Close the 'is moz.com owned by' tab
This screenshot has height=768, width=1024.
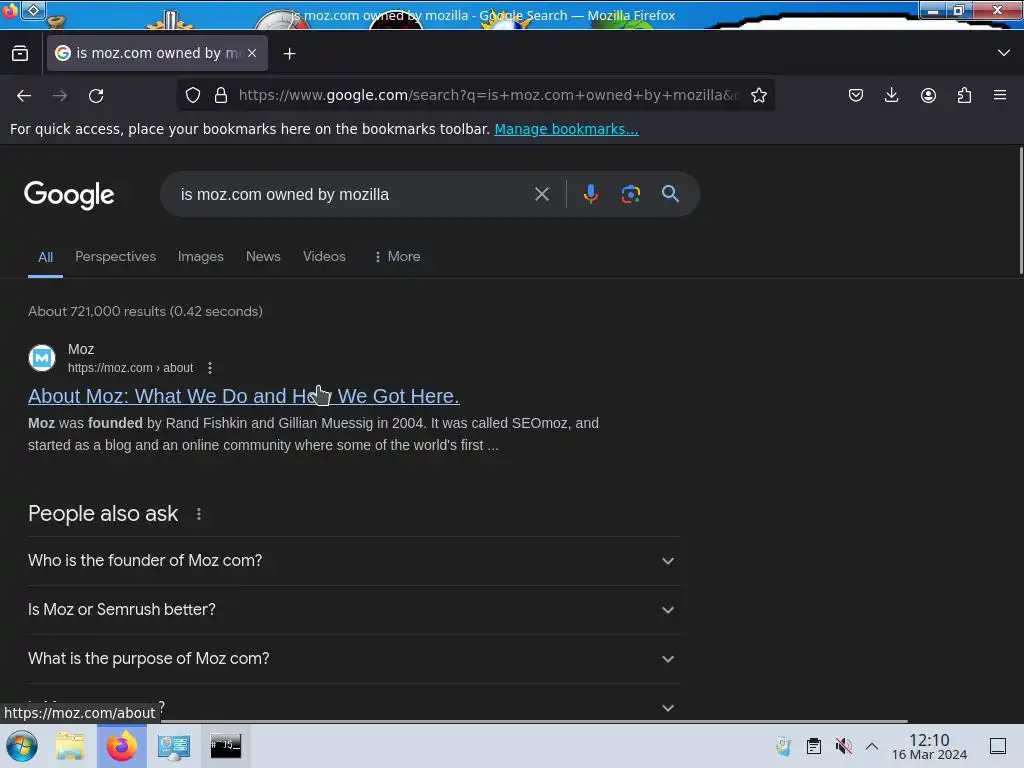coord(252,53)
